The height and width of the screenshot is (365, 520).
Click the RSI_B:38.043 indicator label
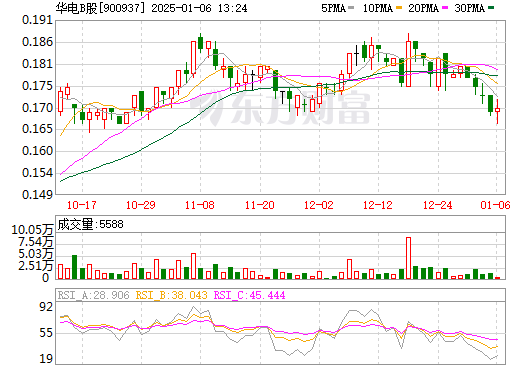[x=171, y=295]
